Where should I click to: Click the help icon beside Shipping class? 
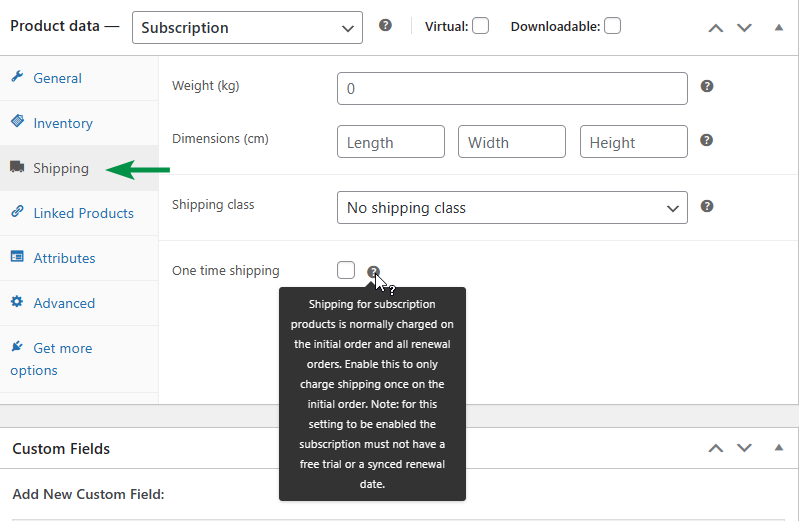pyautogui.click(x=706, y=206)
